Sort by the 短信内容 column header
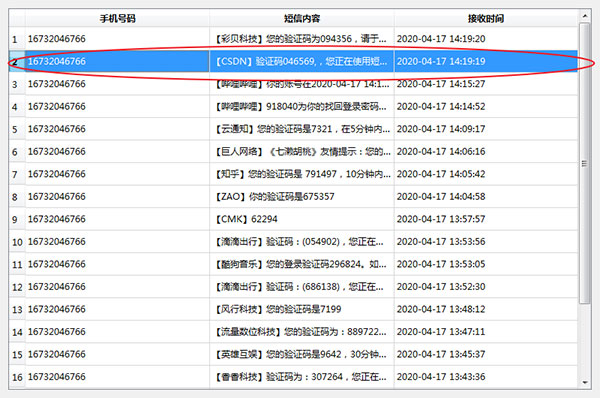The width and height of the screenshot is (600, 398). click(x=302, y=18)
